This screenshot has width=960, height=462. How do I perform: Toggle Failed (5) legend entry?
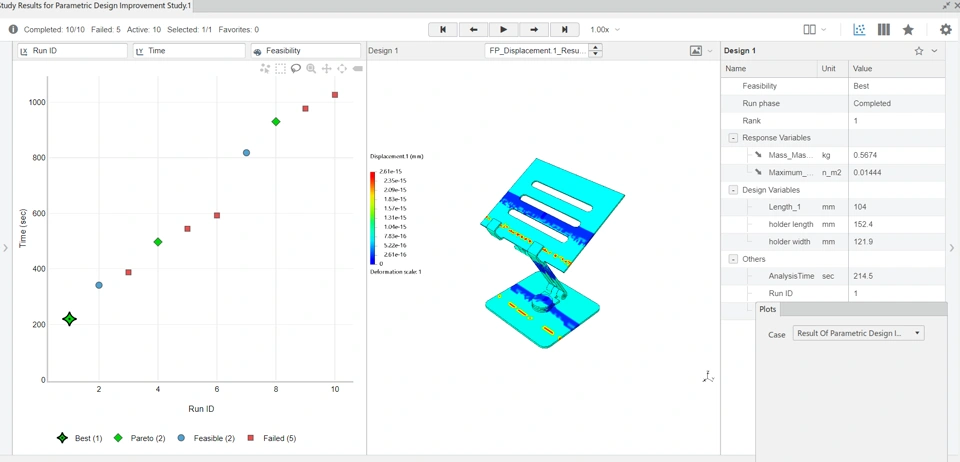271,438
